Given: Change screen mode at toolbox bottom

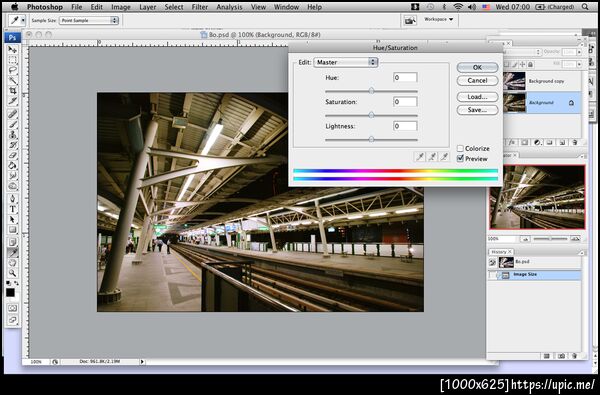Looking at the screenshot, I should click(x=13, y=320).
